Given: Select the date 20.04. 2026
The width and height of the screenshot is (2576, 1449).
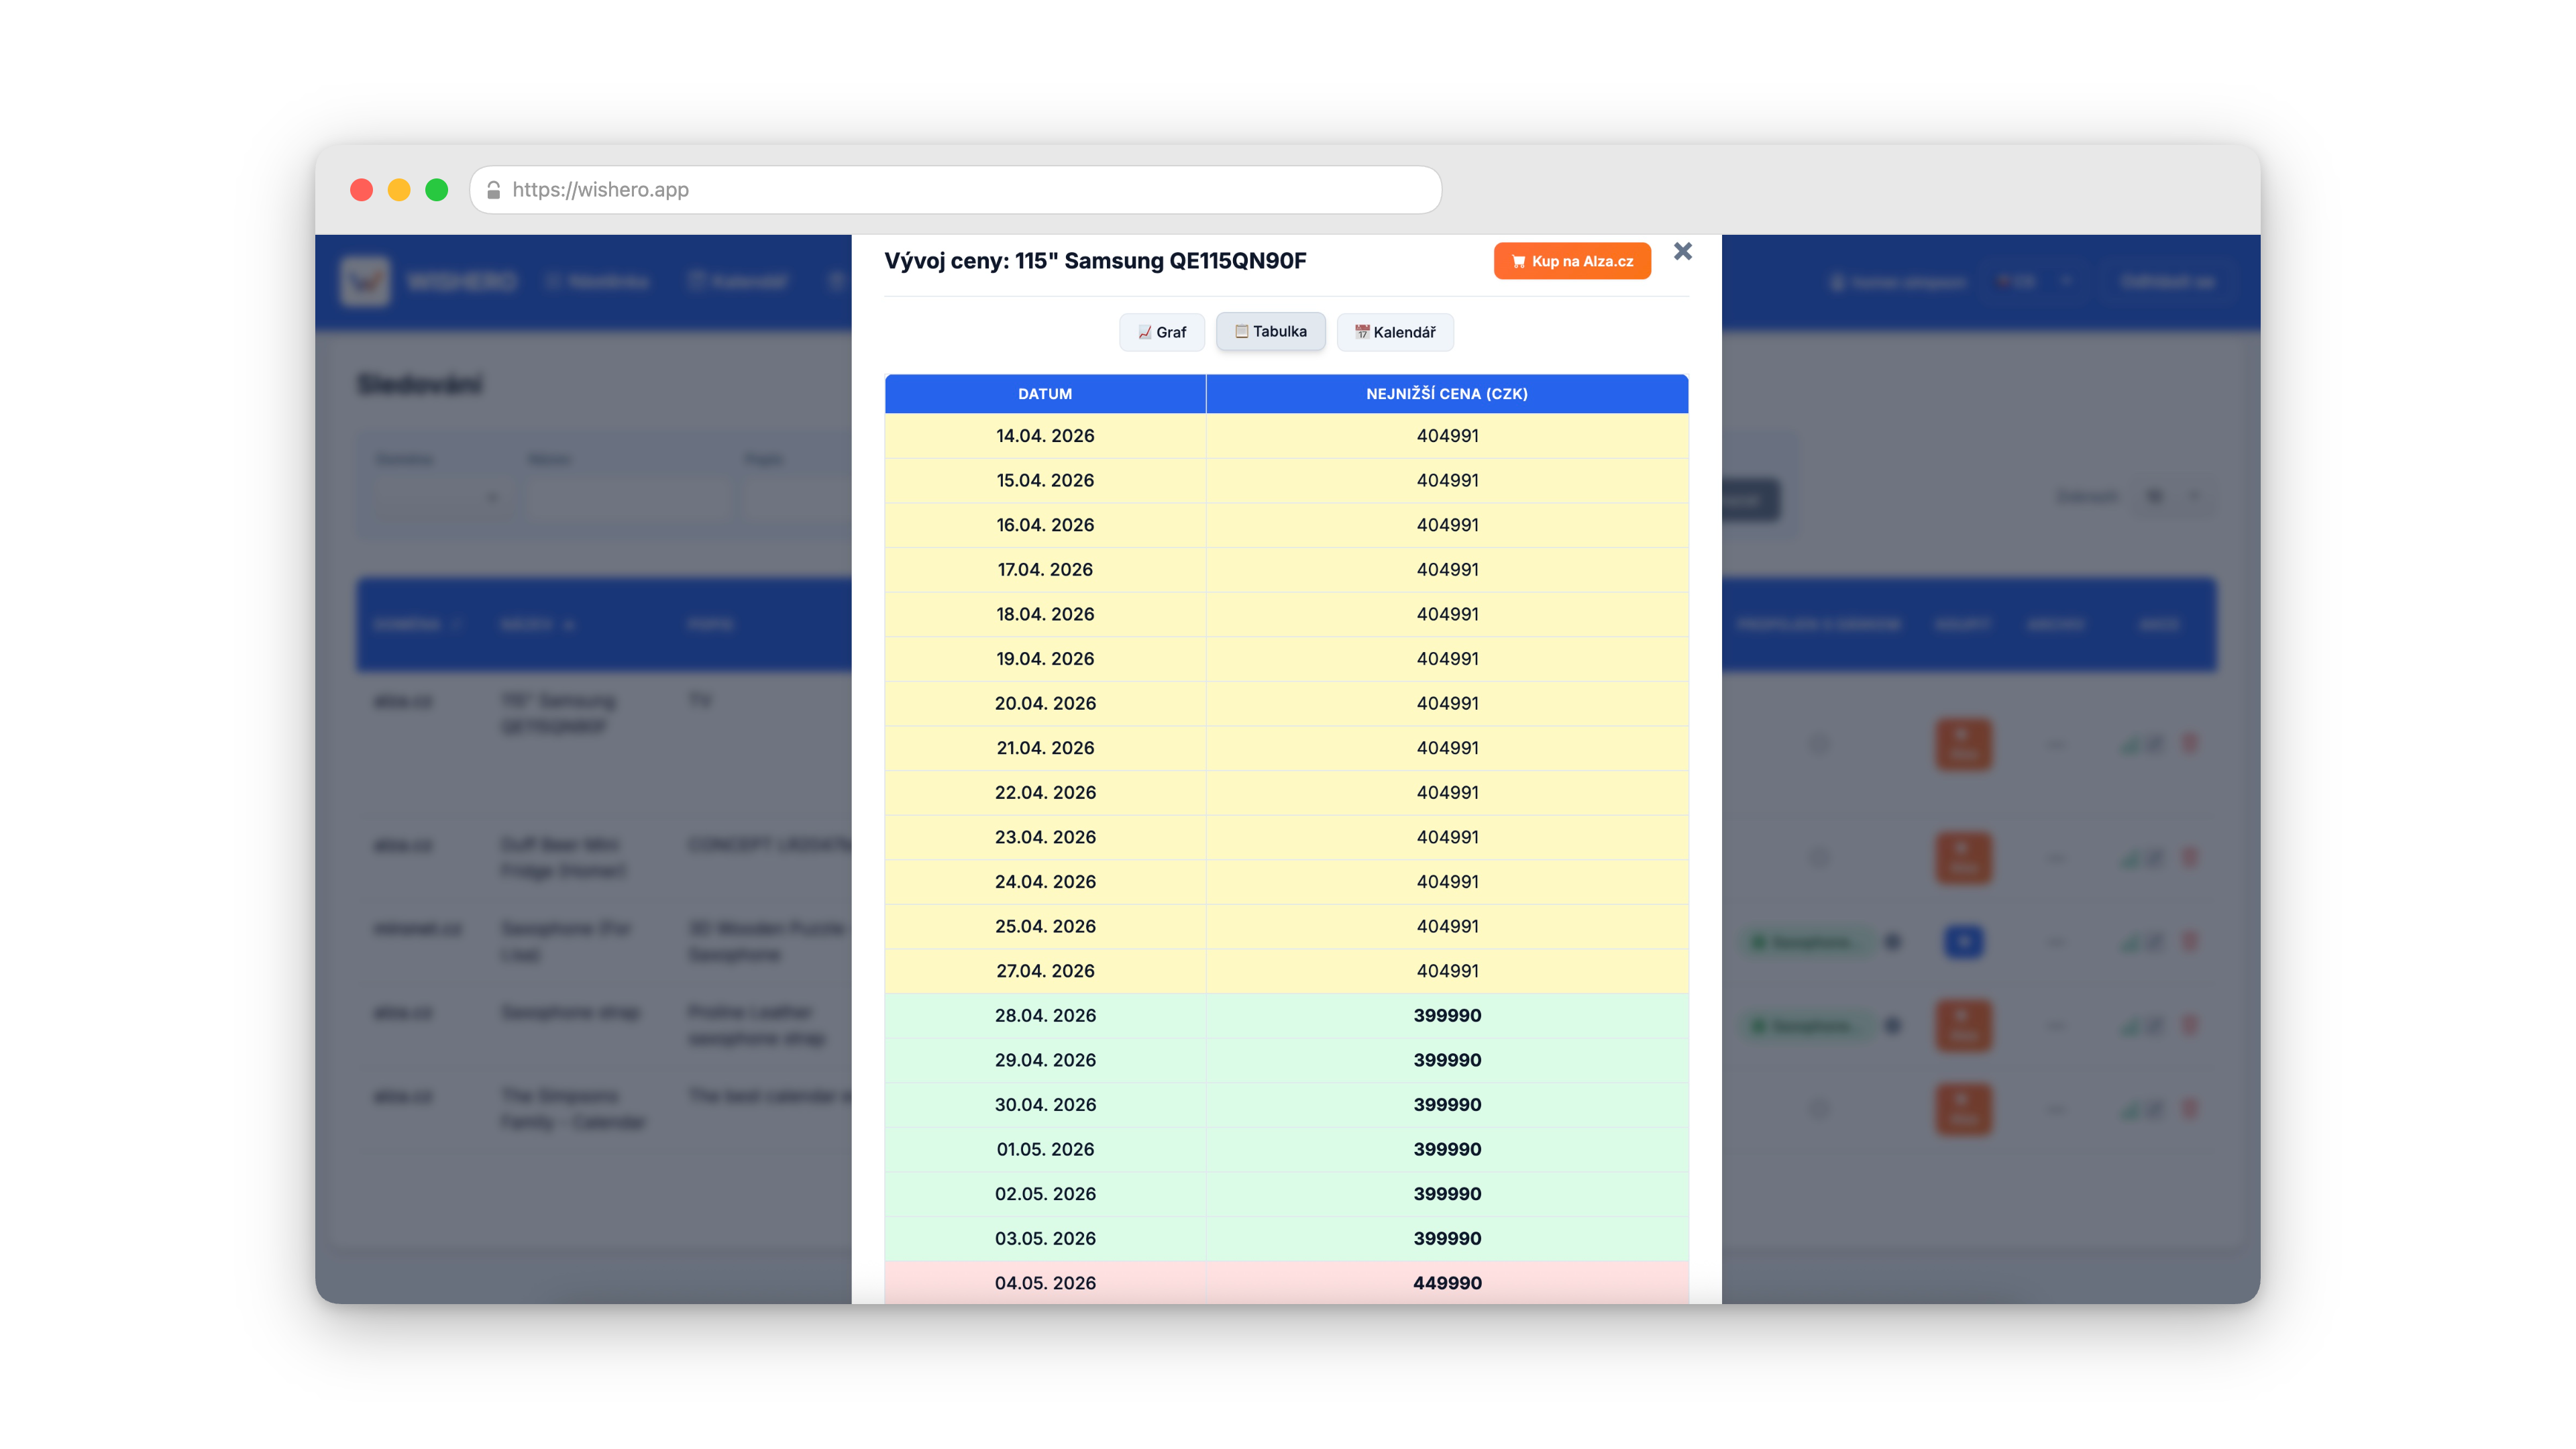Looking at the screenshot, I should [1045, 704].
